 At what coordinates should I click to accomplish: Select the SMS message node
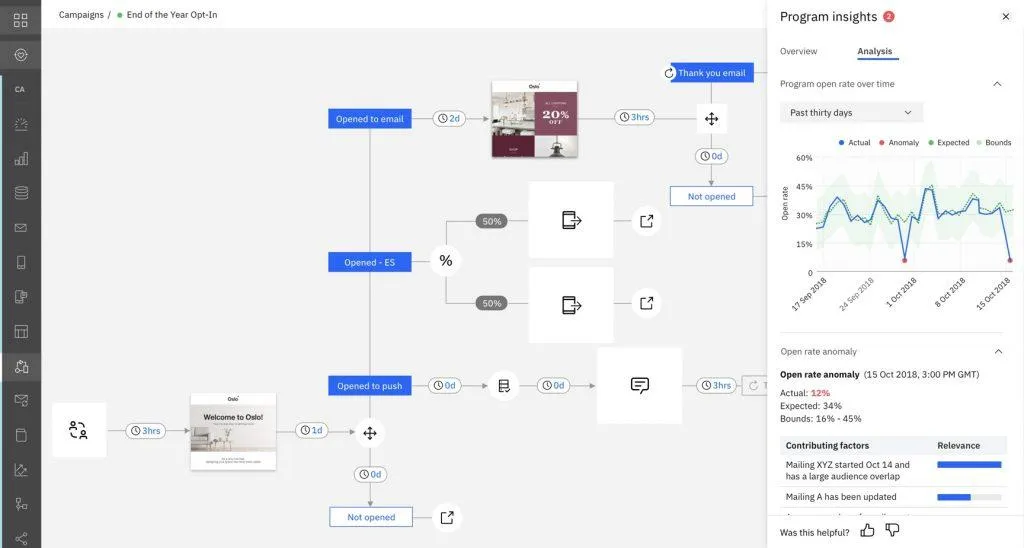(639, 385)
